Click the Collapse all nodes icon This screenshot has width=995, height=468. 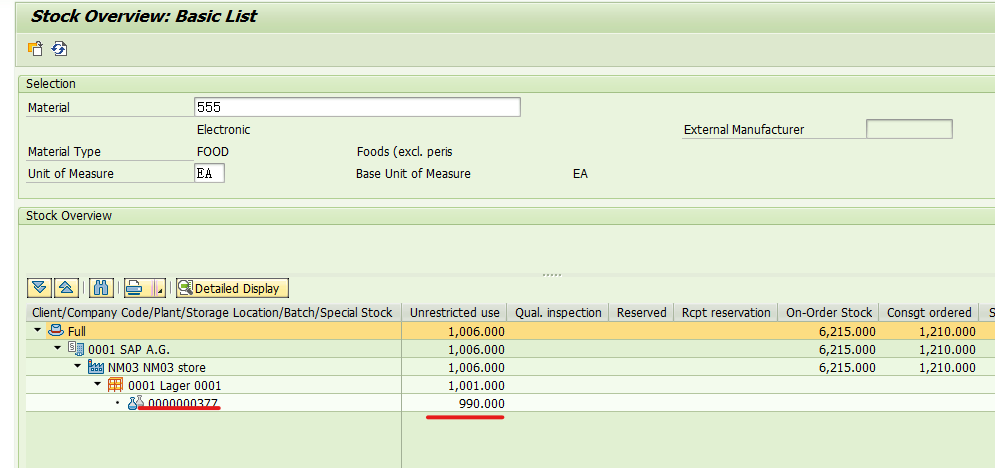[x=65, y=289]
